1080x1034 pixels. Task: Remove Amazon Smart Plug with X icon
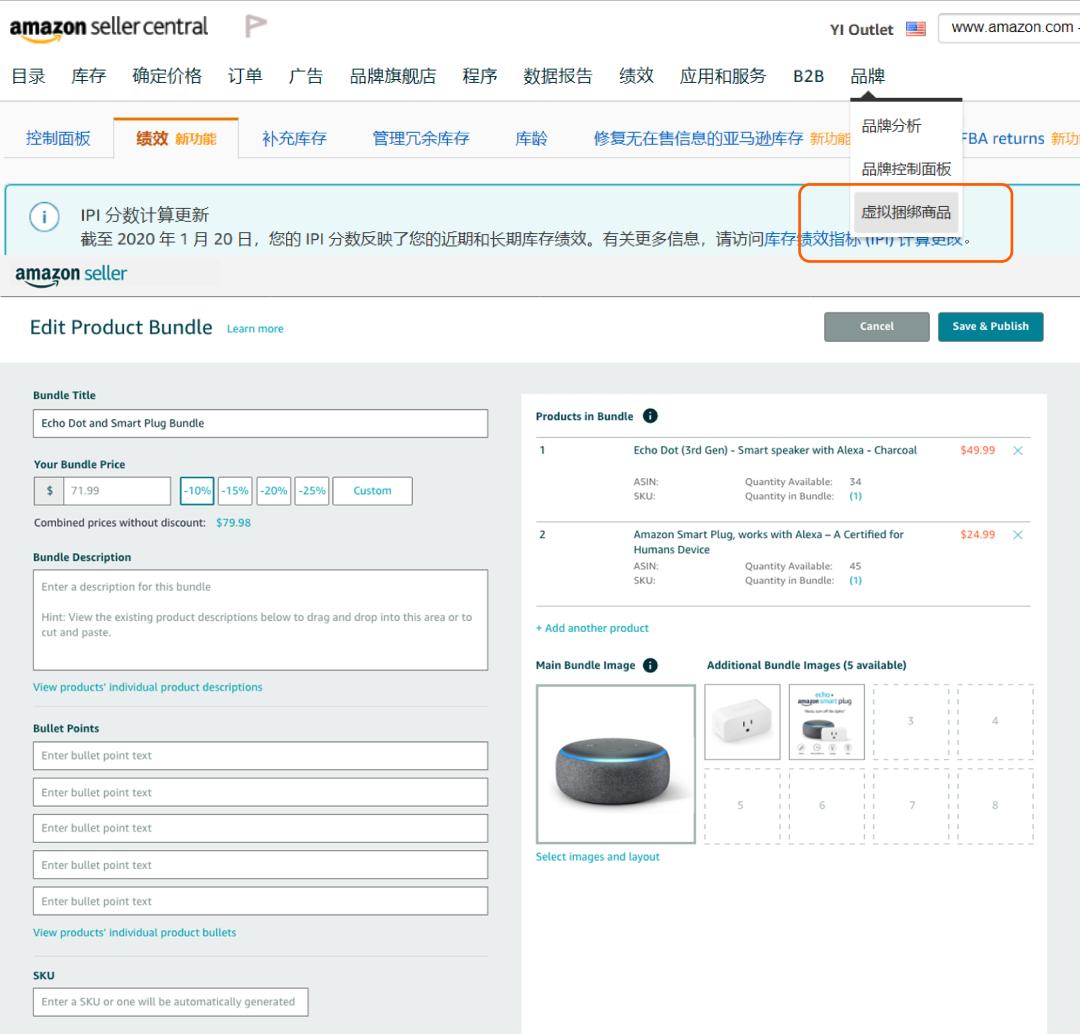pos(1017,535)
